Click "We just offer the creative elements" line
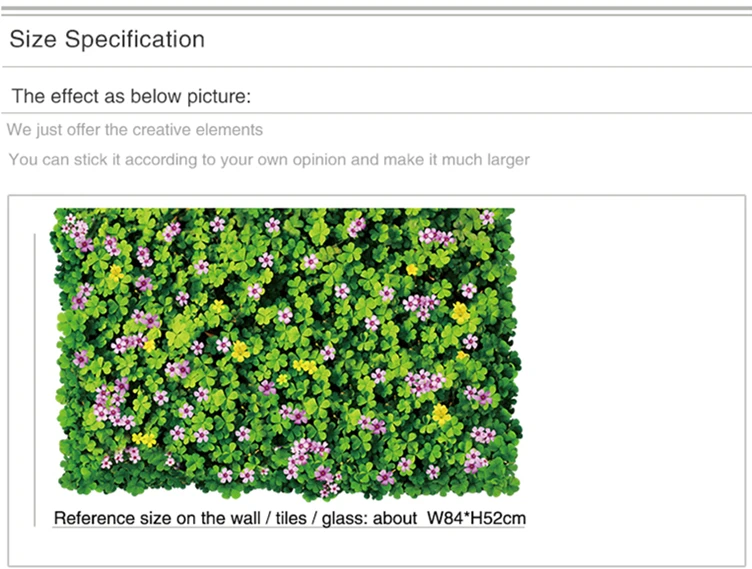 click(x=135, y=130)
